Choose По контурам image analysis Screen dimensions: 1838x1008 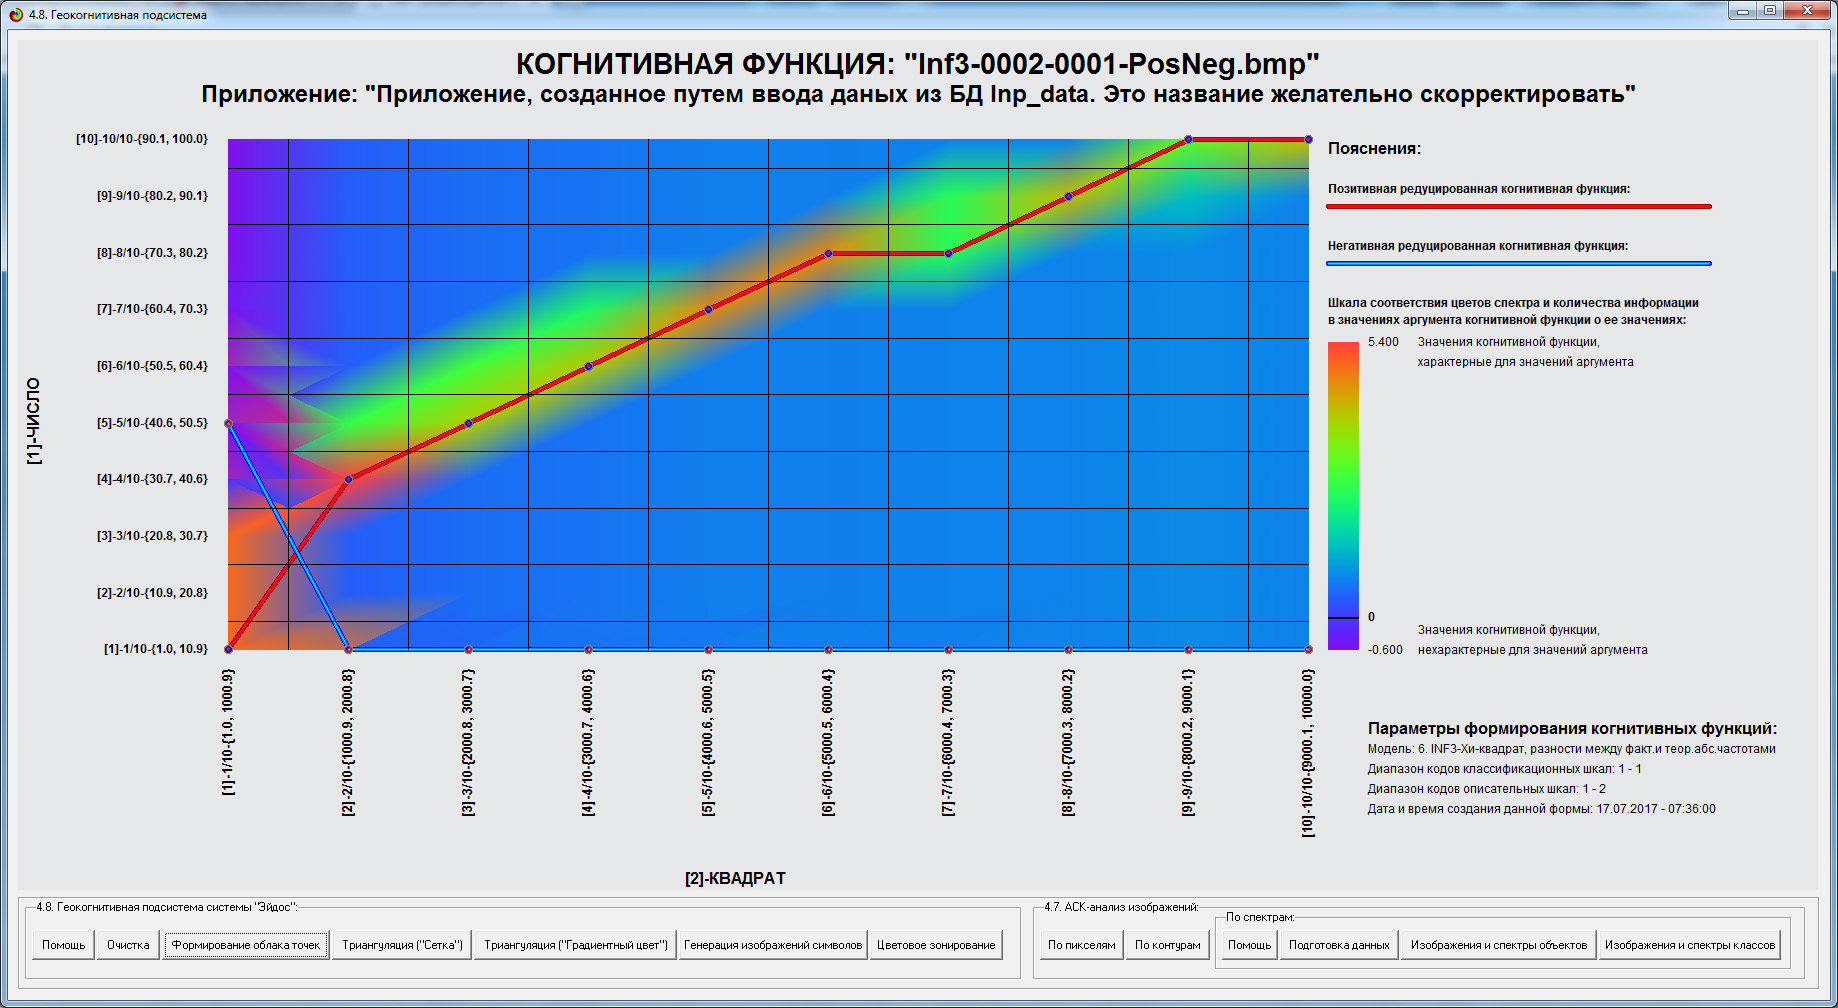click(1168, 944)
